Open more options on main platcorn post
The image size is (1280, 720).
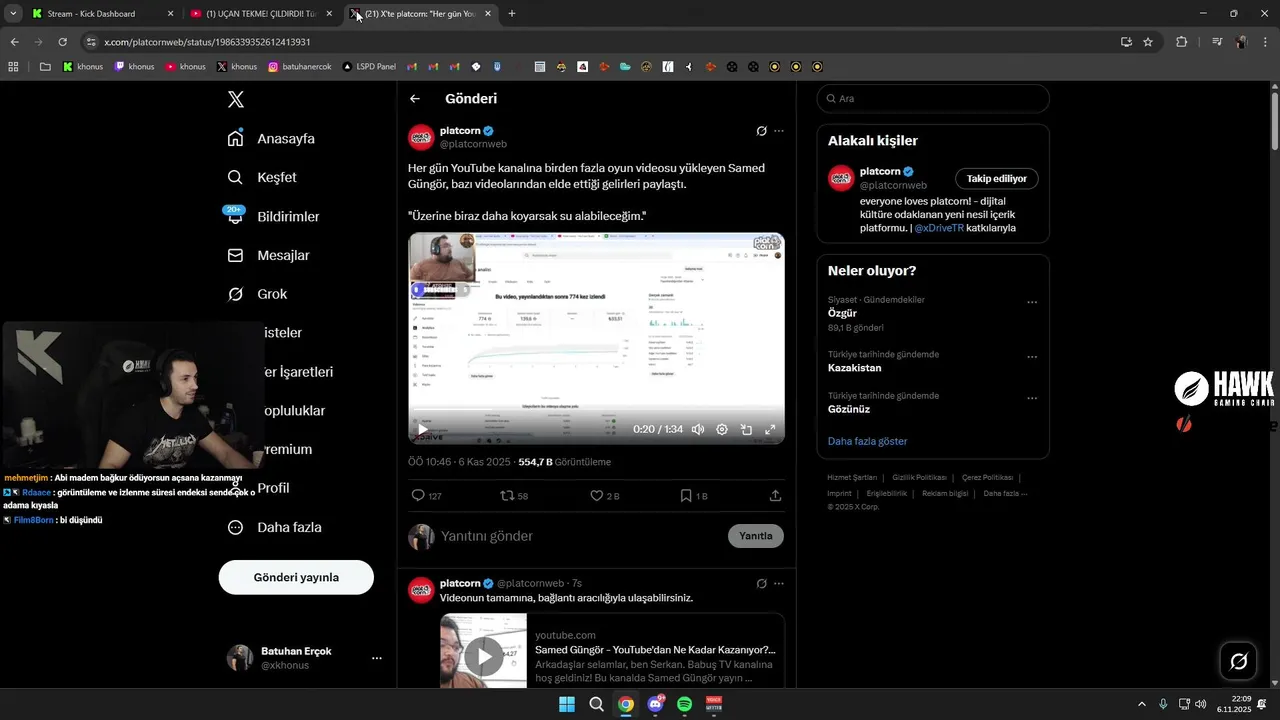click(x=779, y=131)
